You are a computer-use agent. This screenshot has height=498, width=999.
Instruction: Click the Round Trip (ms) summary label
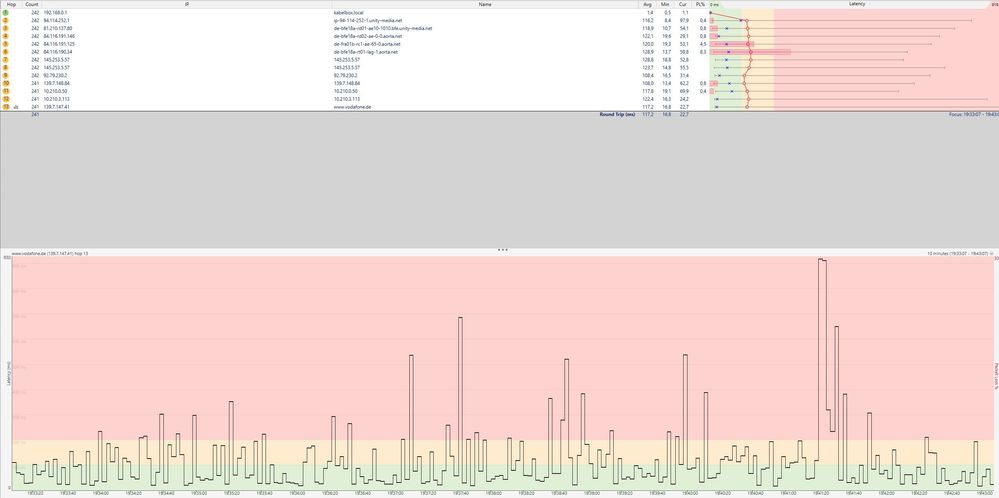[x=617, y=115]
